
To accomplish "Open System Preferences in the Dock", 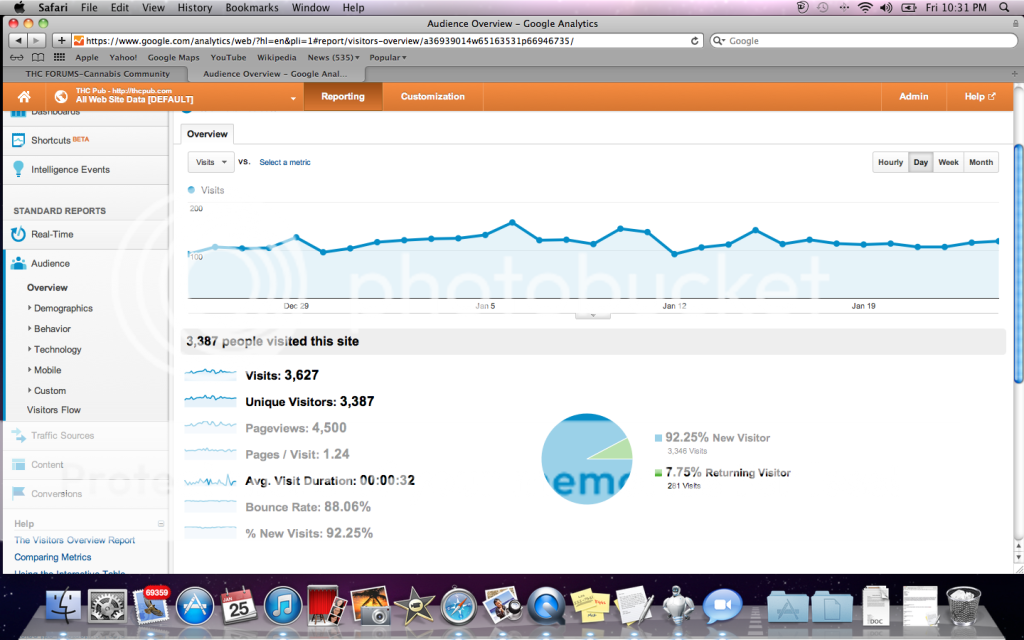I will 108,605.
